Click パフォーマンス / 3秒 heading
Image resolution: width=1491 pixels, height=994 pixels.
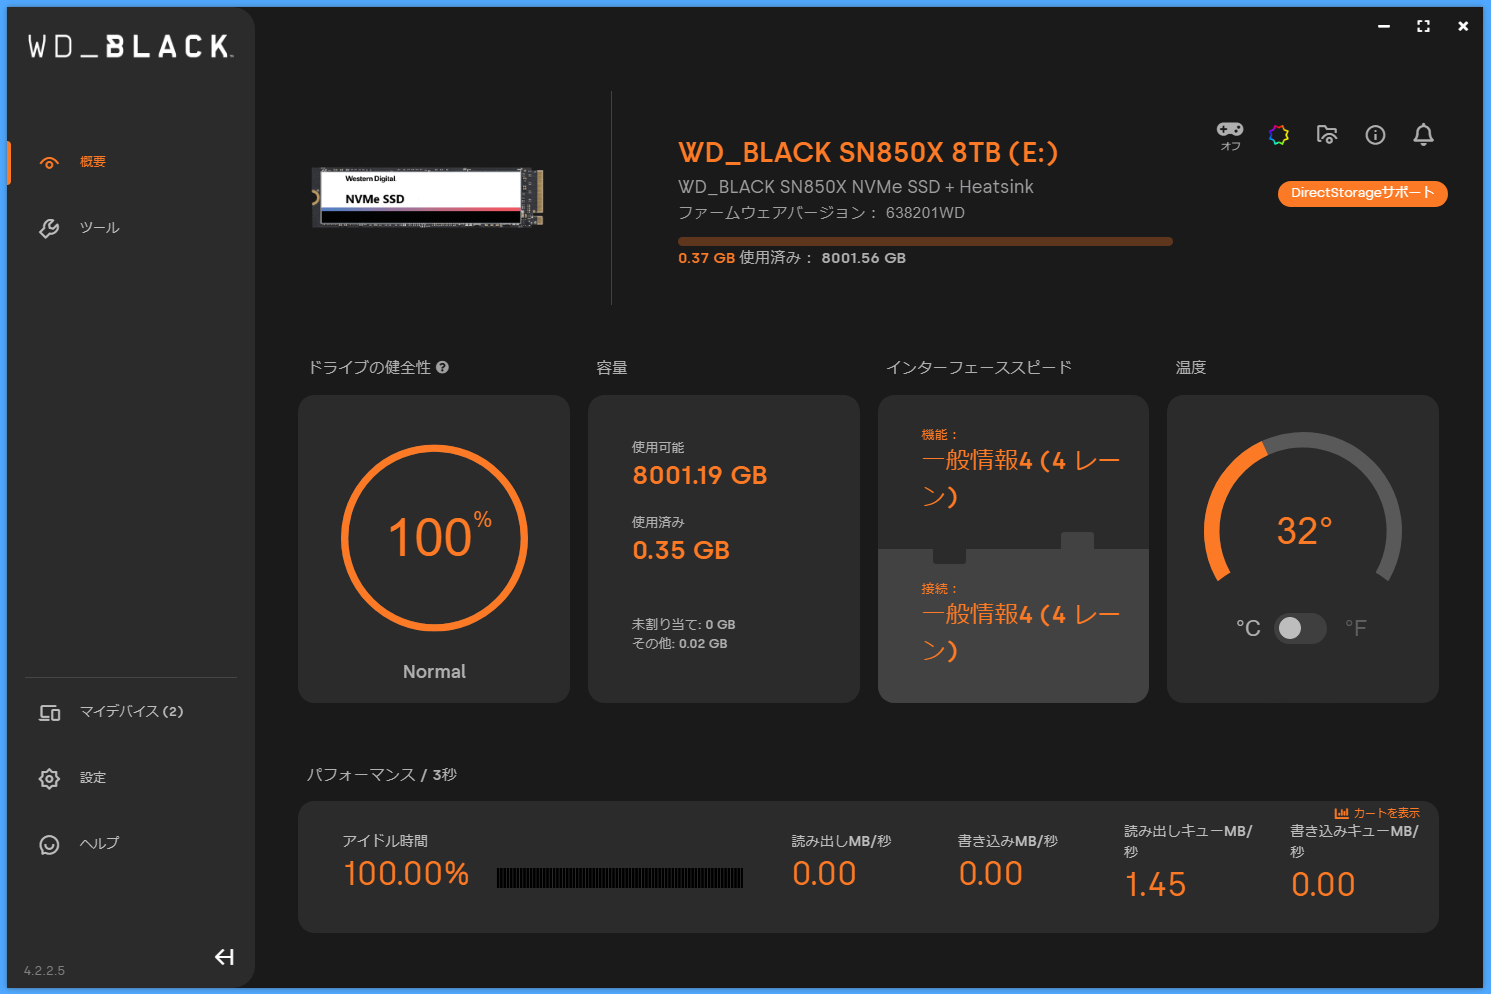pyautogui.click(x=381, y=775)
